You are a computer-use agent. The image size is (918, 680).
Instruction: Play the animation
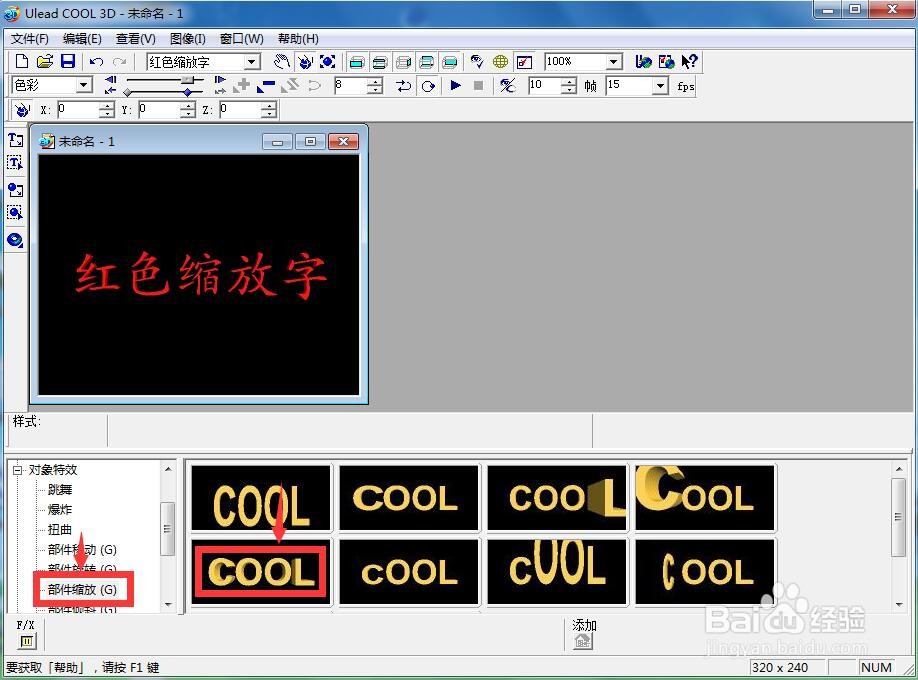tap(455, 86)
